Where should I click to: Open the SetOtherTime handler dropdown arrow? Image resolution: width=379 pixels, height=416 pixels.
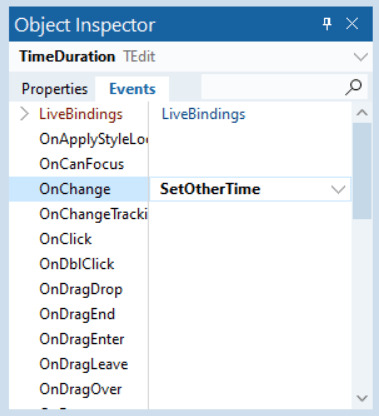click(338, 190)
